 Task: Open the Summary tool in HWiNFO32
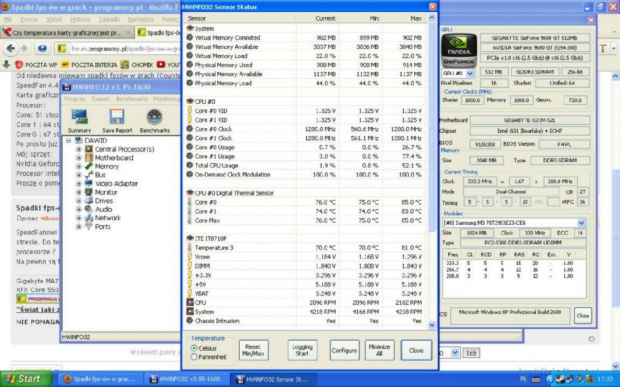(x=79, y=121)
